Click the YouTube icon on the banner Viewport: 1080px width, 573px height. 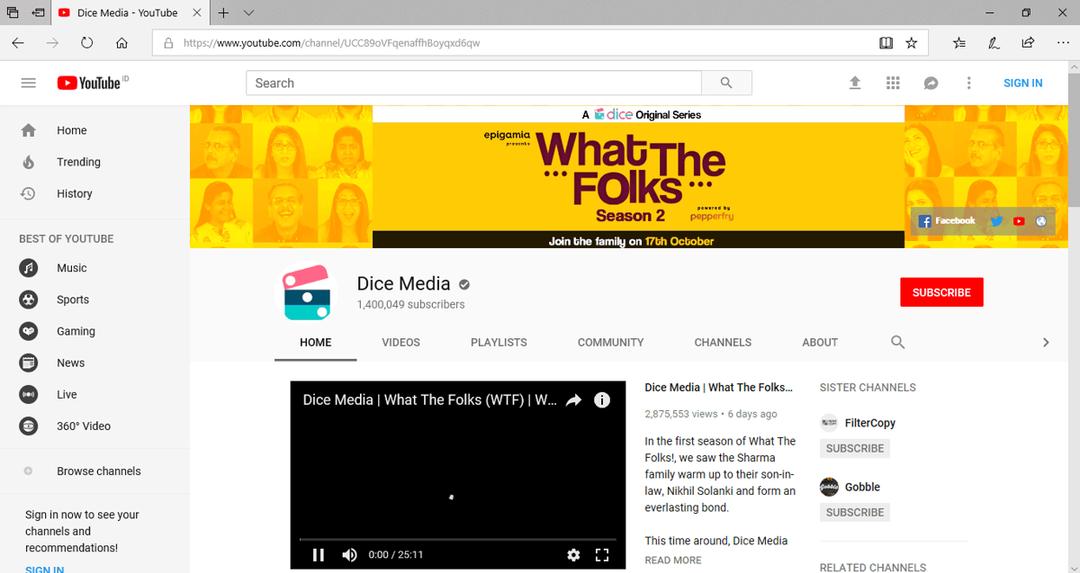[x=1019, y=221]
